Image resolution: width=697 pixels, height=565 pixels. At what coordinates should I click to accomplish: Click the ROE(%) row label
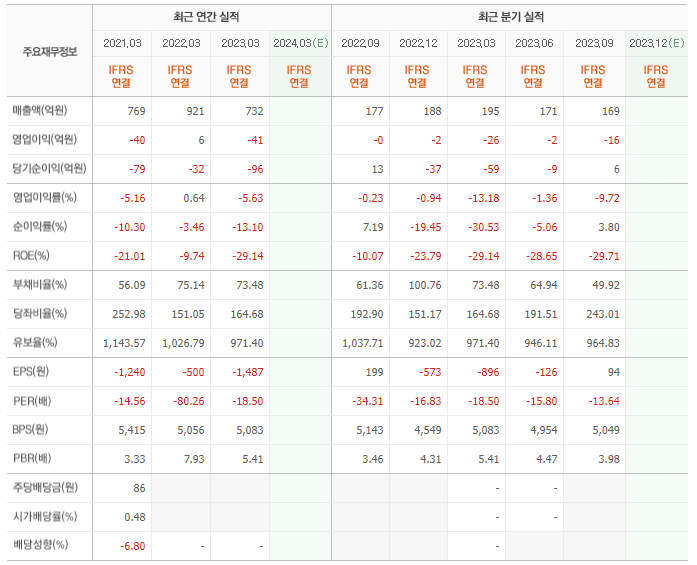click(x=31, y=256)
